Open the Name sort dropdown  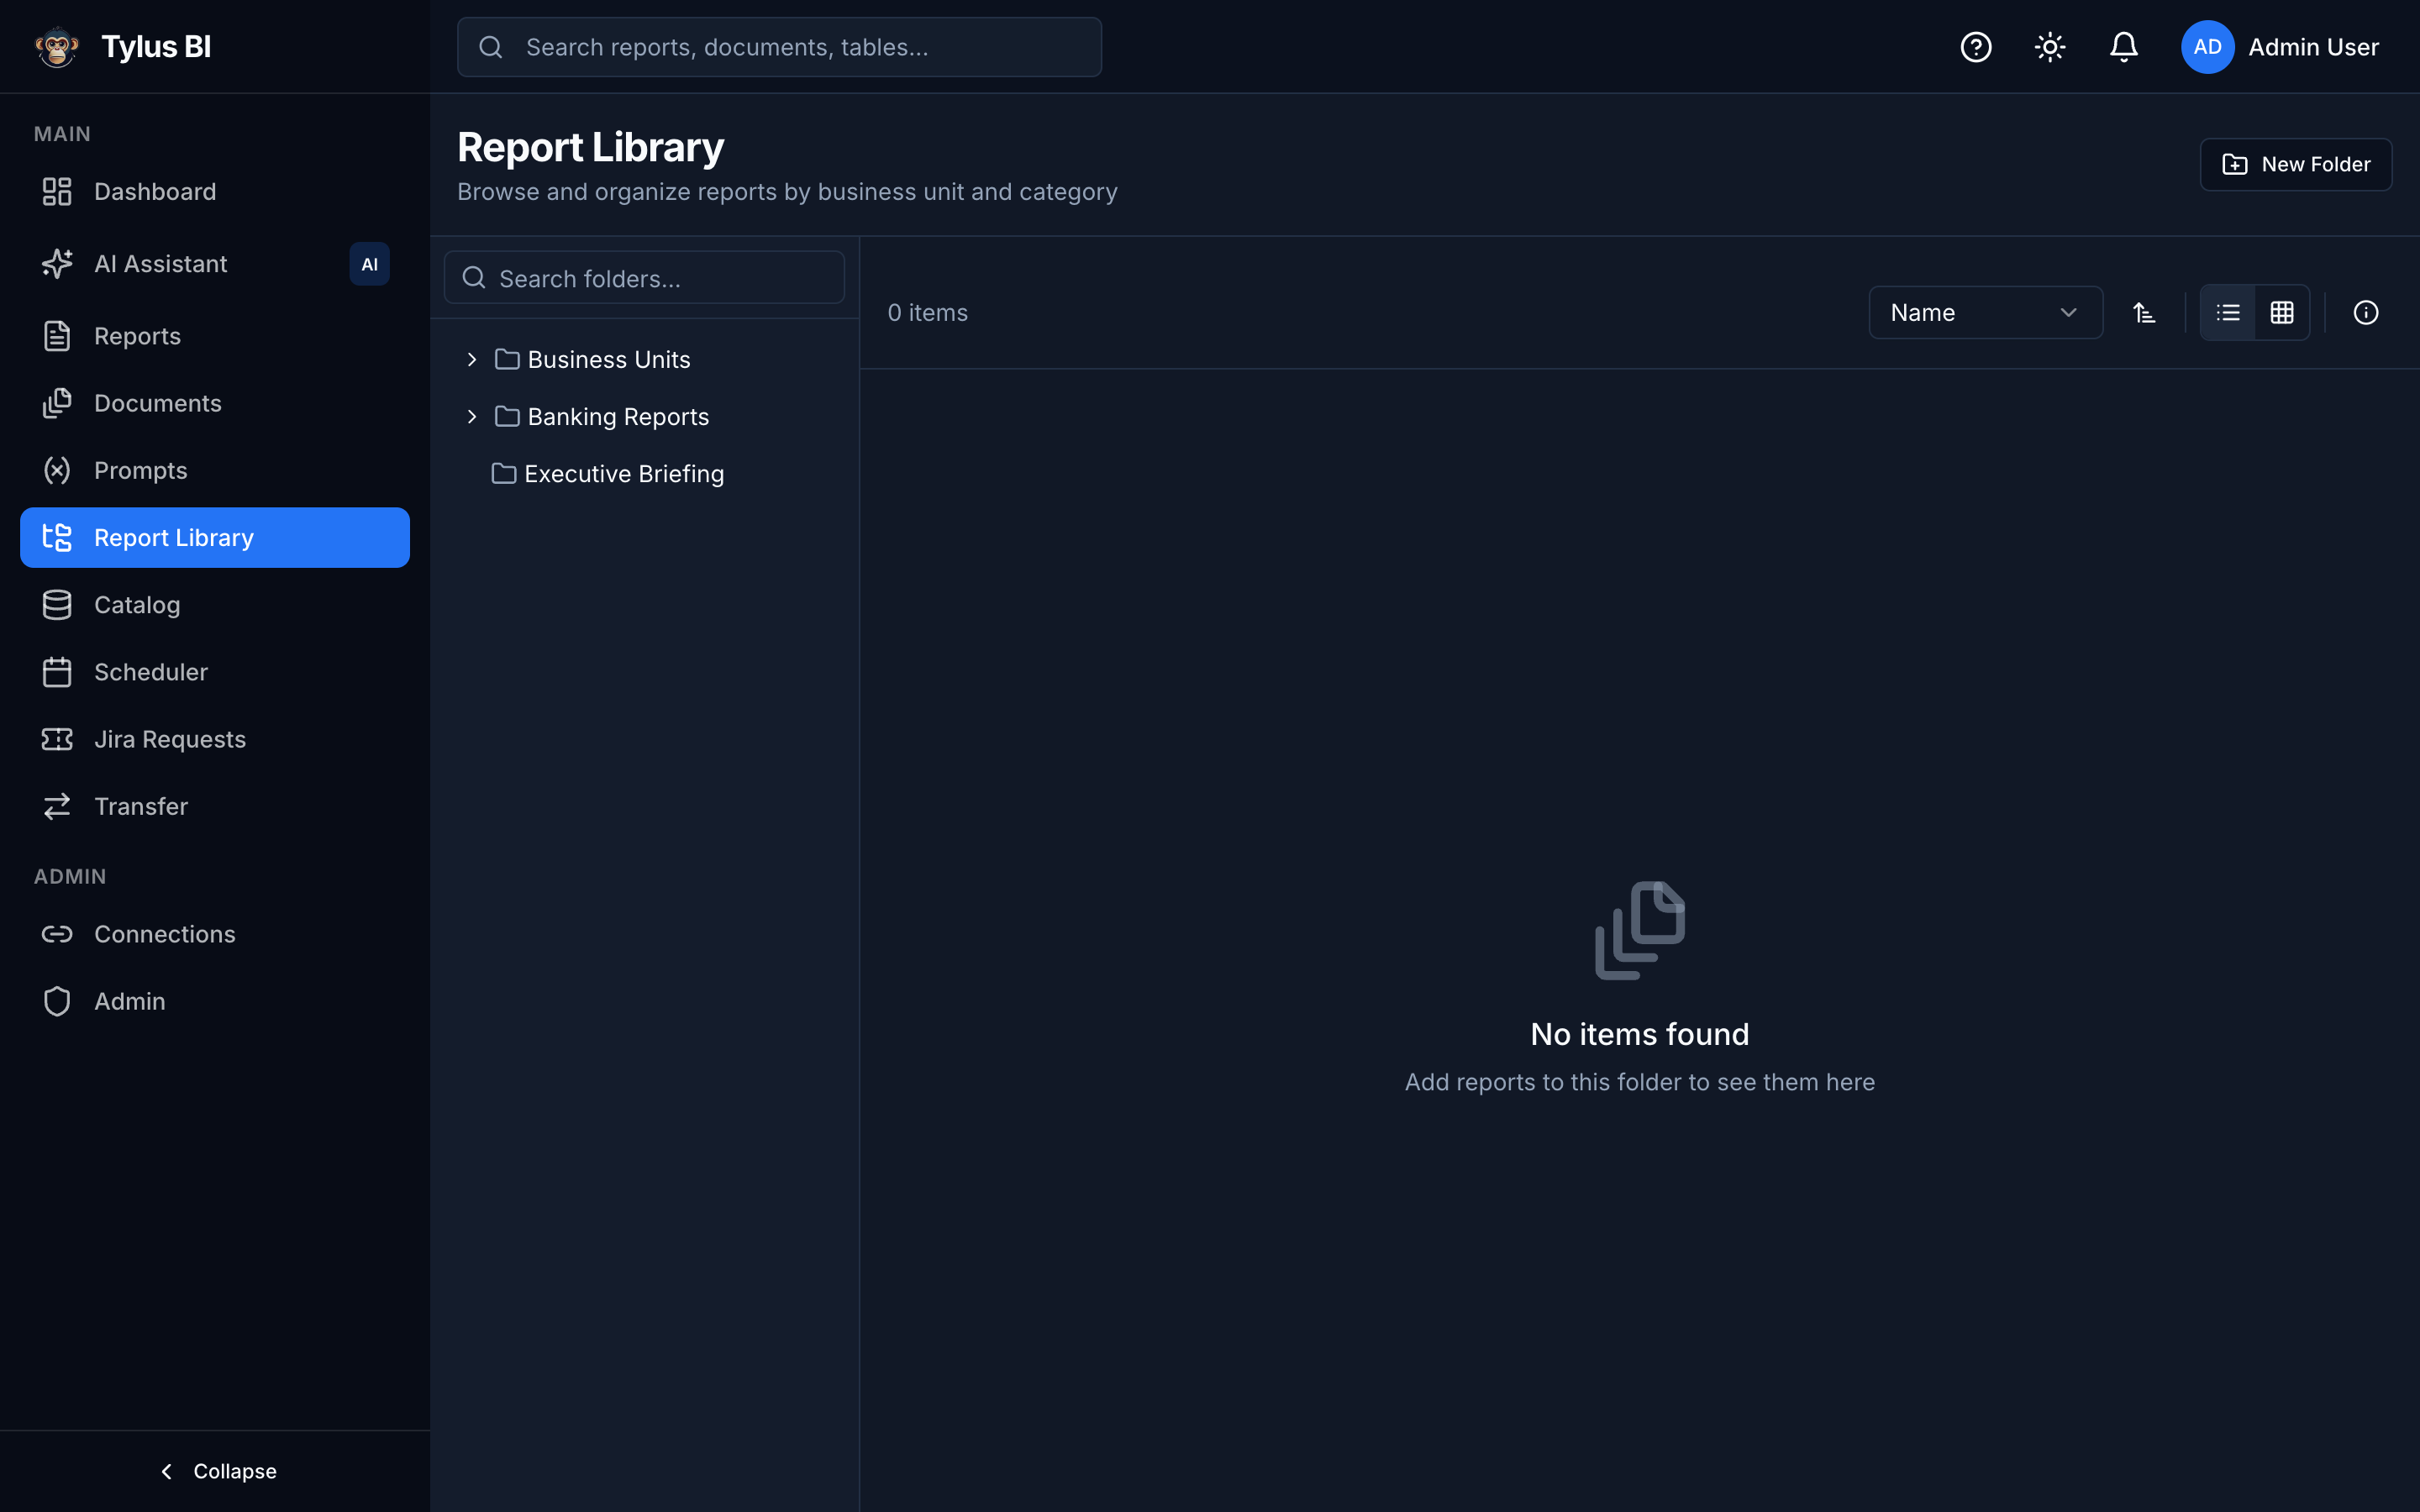click(1985, 313)
